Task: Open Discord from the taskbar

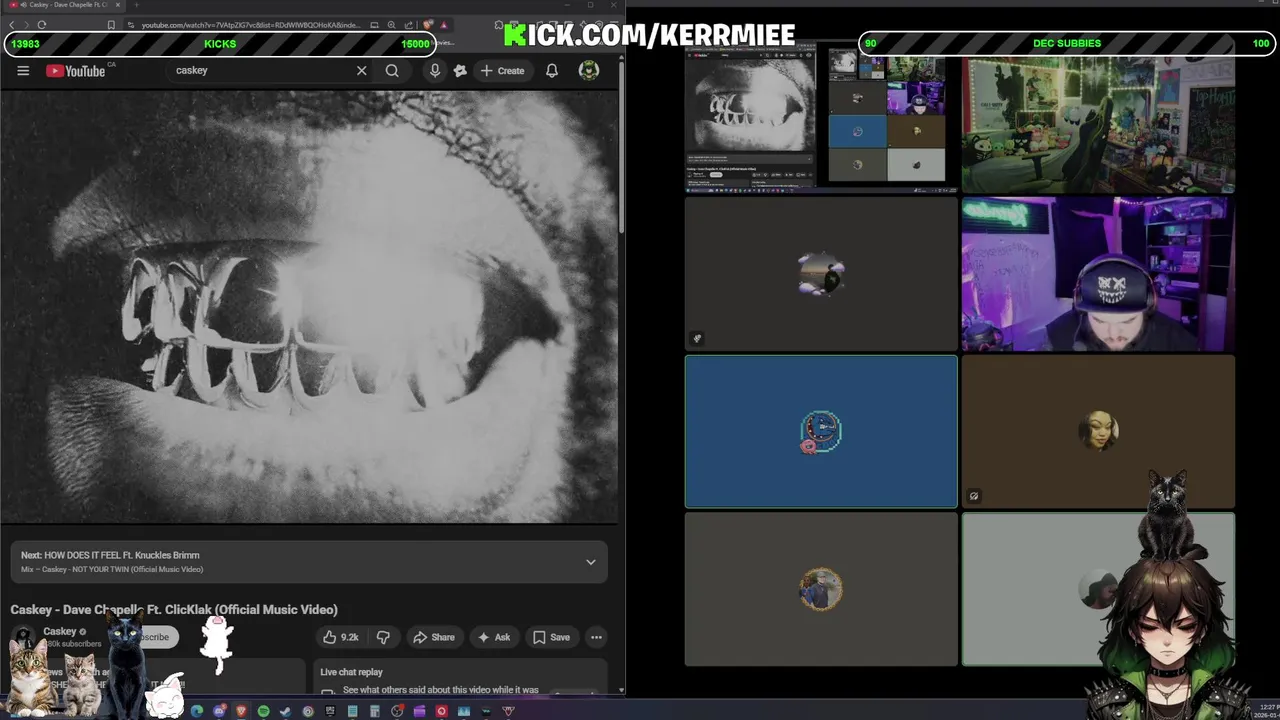Action: point(219,711)
